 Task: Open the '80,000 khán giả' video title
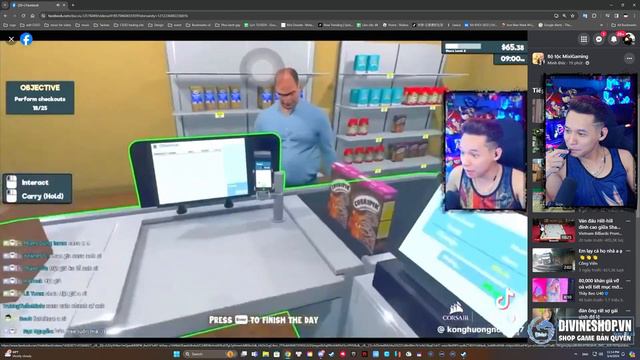click(x=600, y=284)
